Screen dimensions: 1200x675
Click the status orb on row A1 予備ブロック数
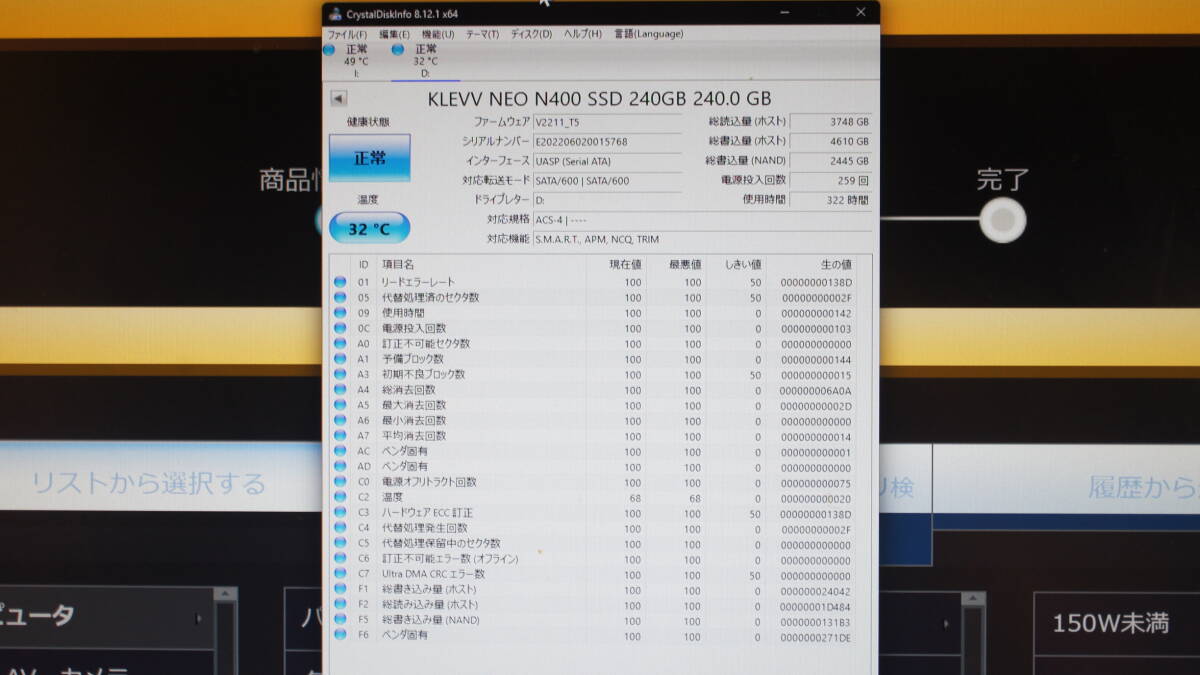pyautogui.click(x=340, y=359)
